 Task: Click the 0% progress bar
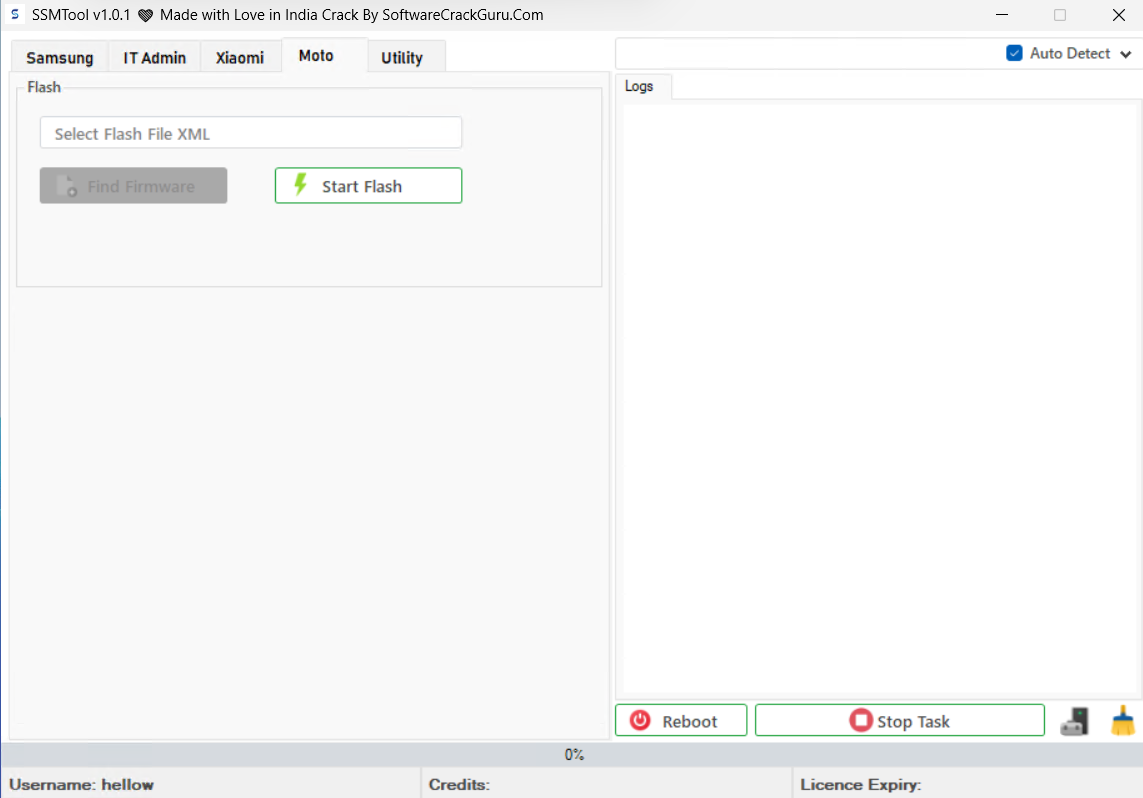(572, 755)
